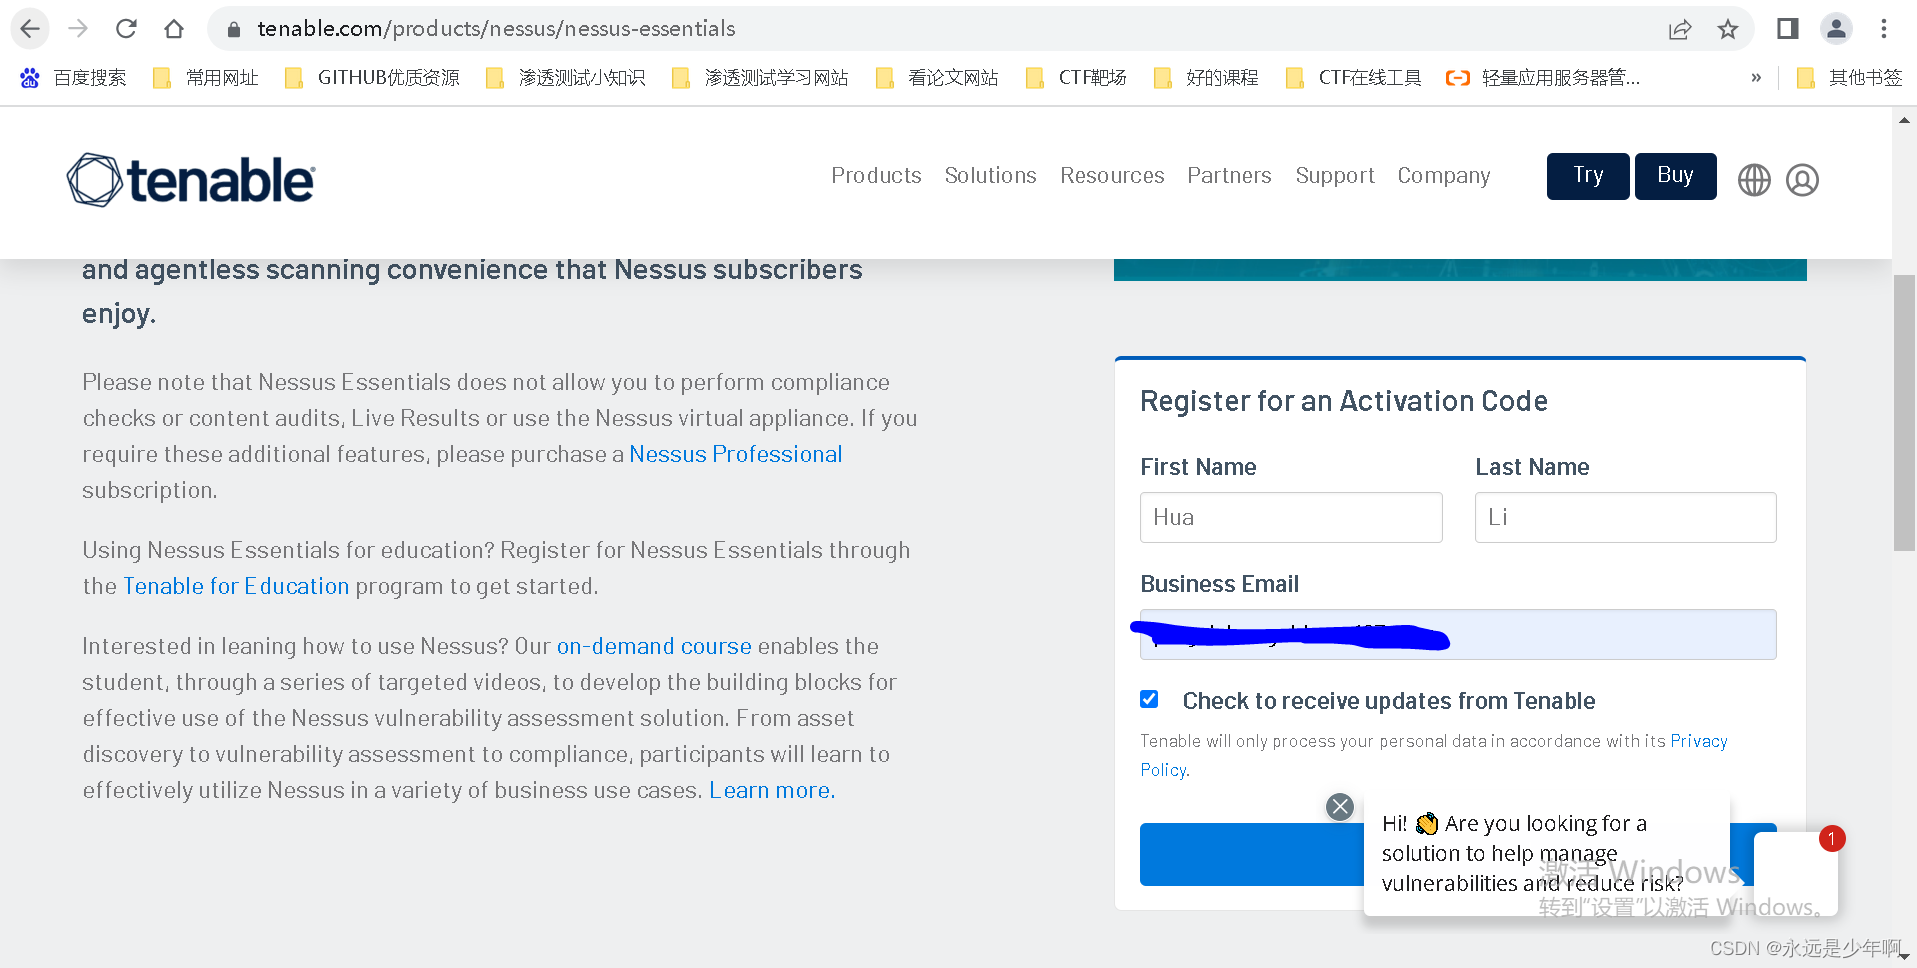
Task: Dismiss the chat popup with X icon
Action: pos(1340,806)
